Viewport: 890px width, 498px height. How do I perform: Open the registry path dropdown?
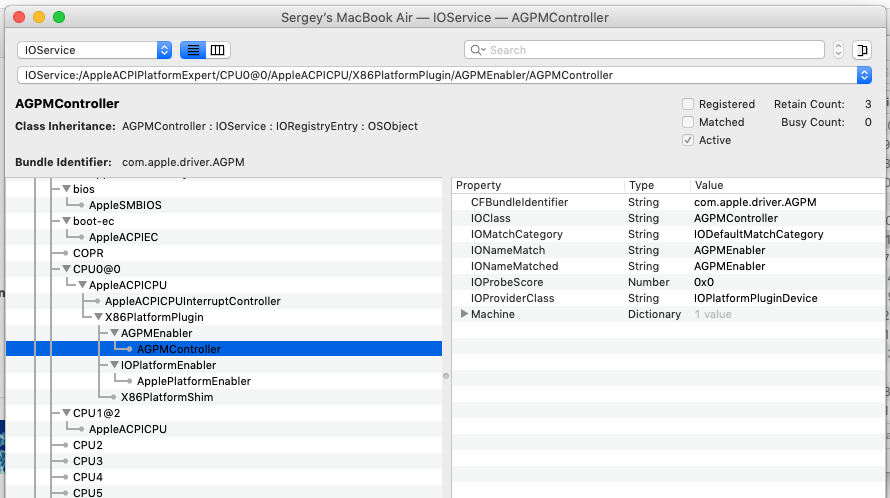[864, 75]
